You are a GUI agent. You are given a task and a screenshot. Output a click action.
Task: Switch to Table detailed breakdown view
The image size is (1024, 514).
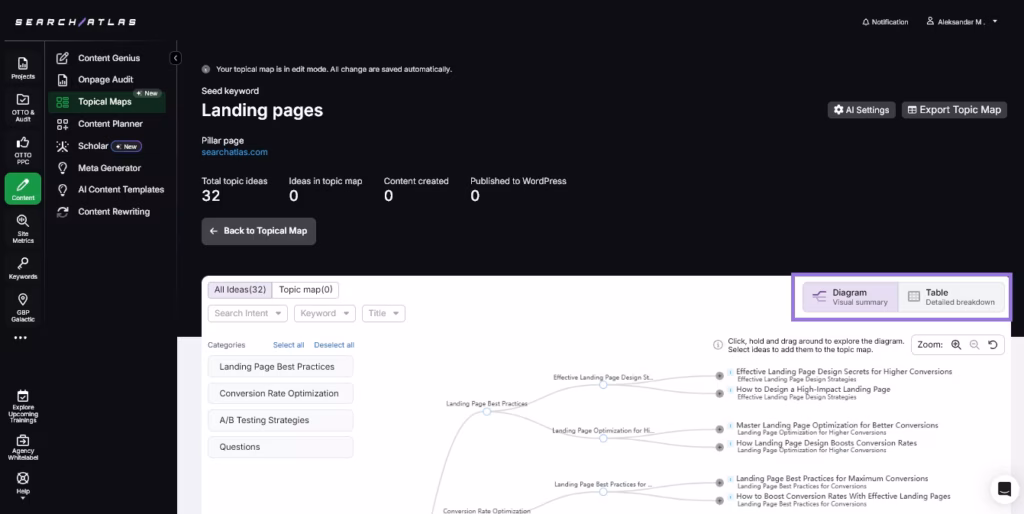tap(951, 297)
